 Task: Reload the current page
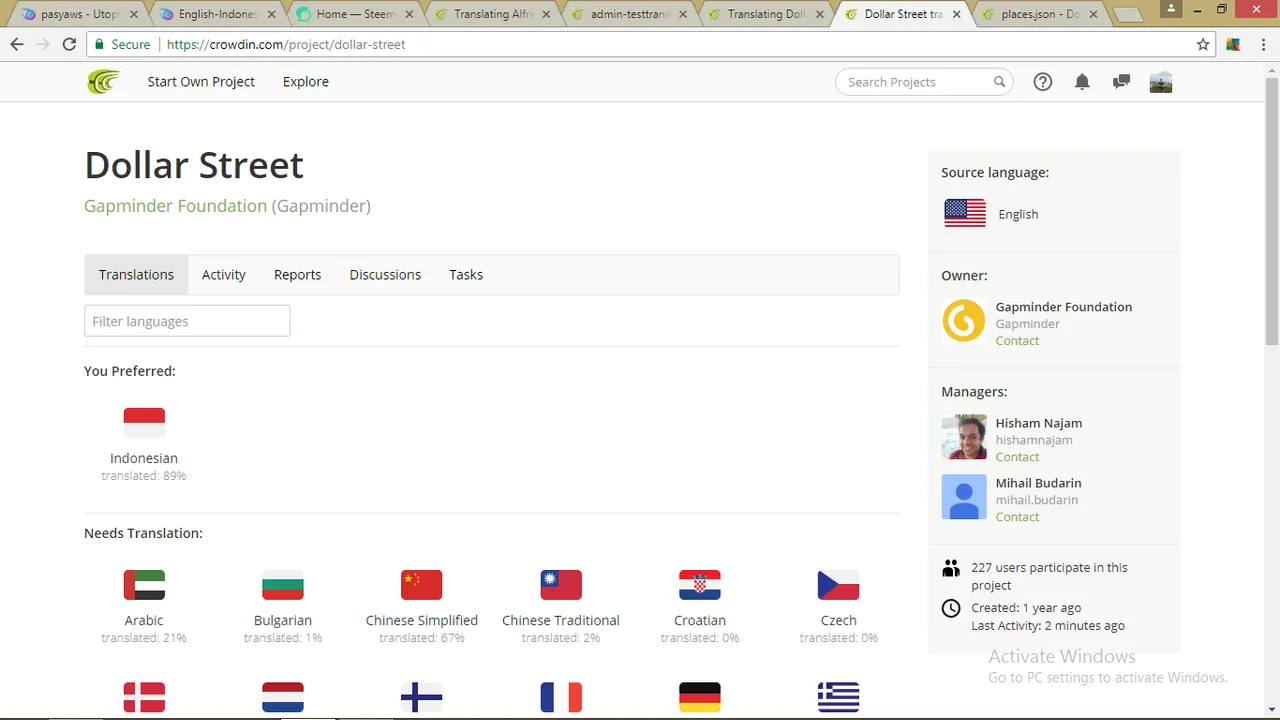point(69,44)
